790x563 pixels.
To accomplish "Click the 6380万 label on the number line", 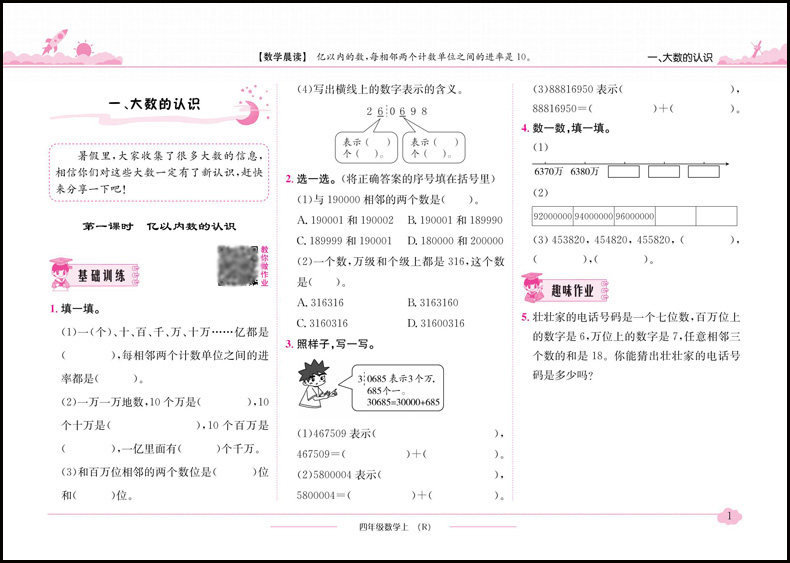I will (x=584, y=171).
